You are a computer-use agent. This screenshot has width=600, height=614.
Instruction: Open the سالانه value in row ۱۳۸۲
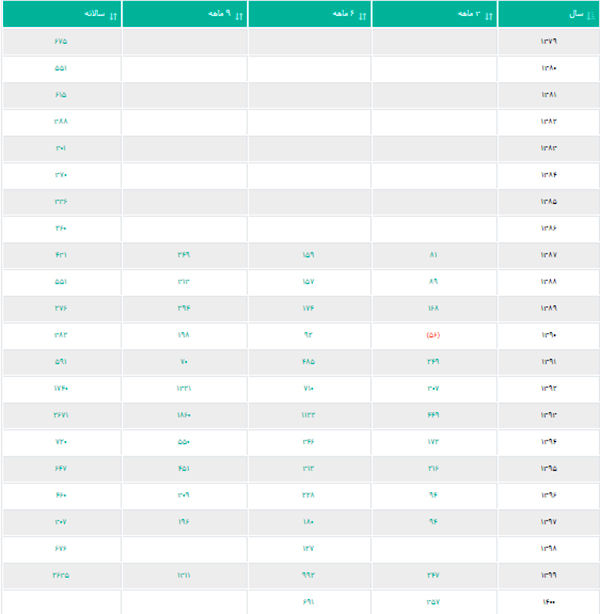pyautogui.click(x=61, y=121)
